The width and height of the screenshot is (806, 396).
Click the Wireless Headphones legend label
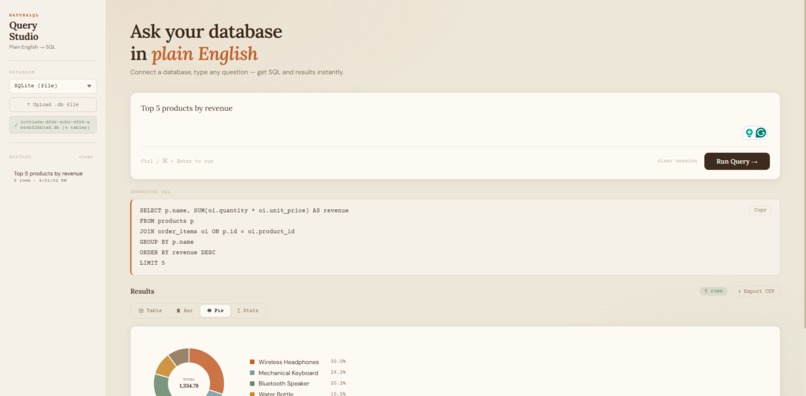pyautogui.click(x=288, y=362)
